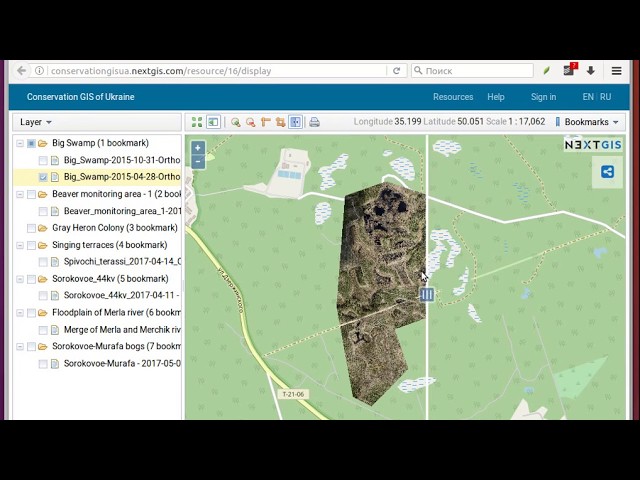640x480 pixels.
Task: Enable the Spivochi_terassi layer checkbox
Action: (x=43, y=262)
